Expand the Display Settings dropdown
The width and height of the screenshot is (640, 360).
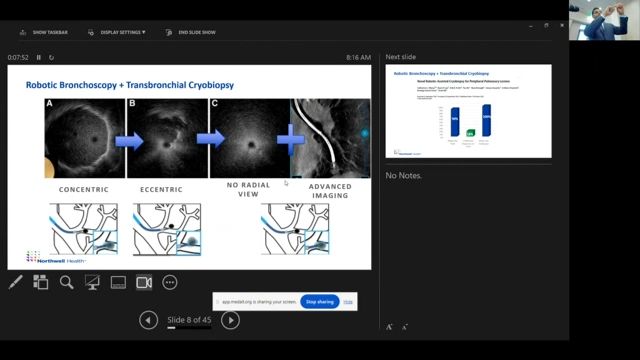pyautogui.click(x=117, y=32)
